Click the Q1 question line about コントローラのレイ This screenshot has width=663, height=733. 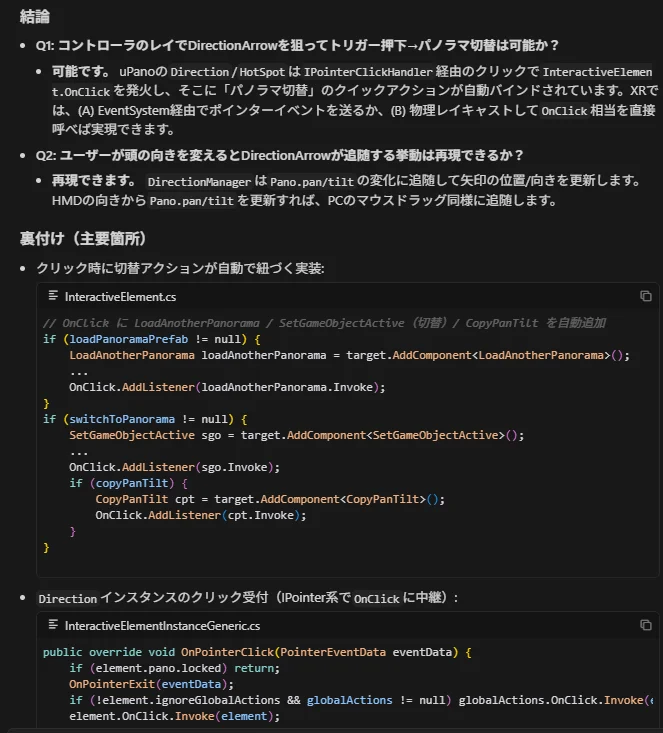pos(297,45)
